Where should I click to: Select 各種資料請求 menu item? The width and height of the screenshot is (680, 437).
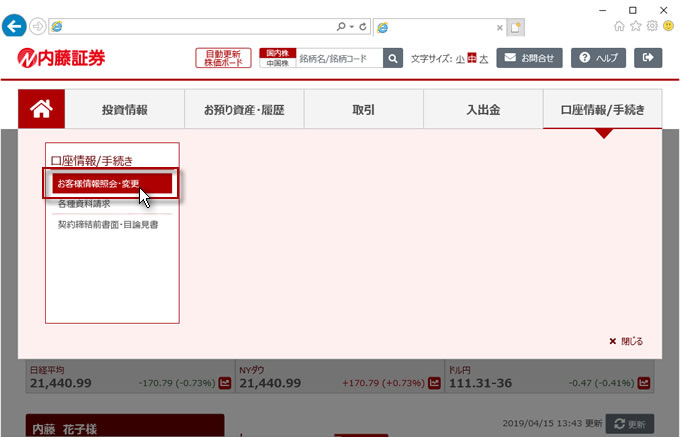tap(84, 204)
